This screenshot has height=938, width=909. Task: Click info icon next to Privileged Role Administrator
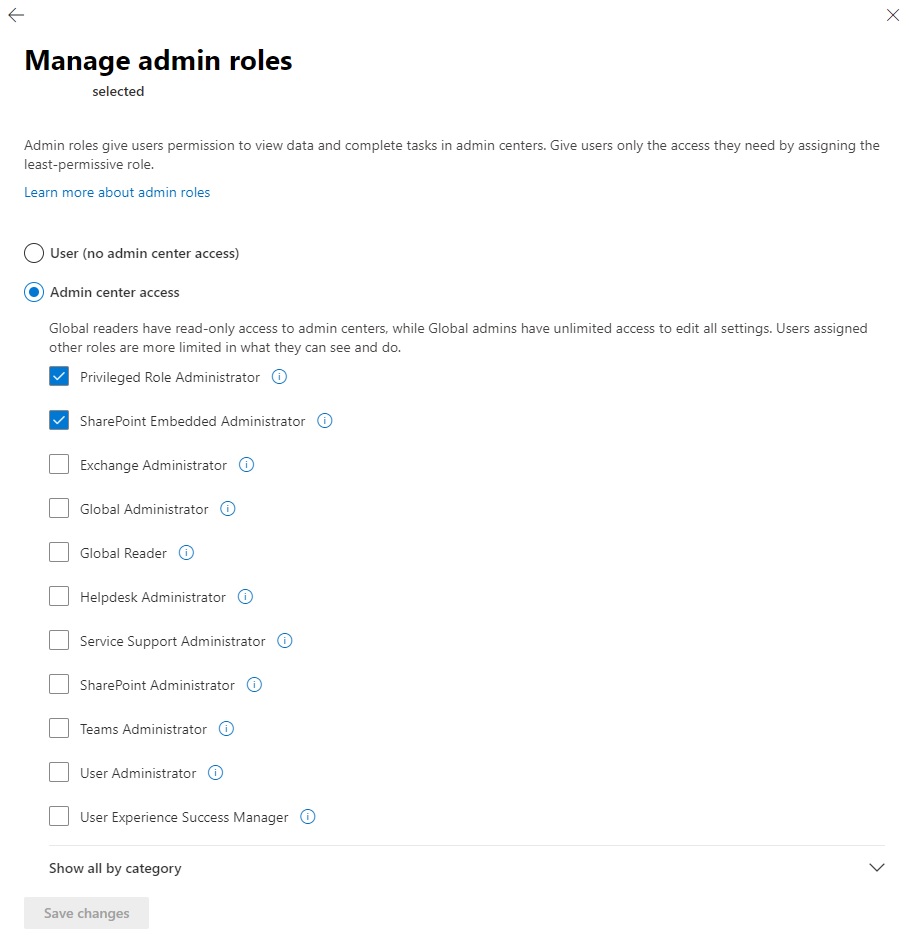[x=280, y=377]
